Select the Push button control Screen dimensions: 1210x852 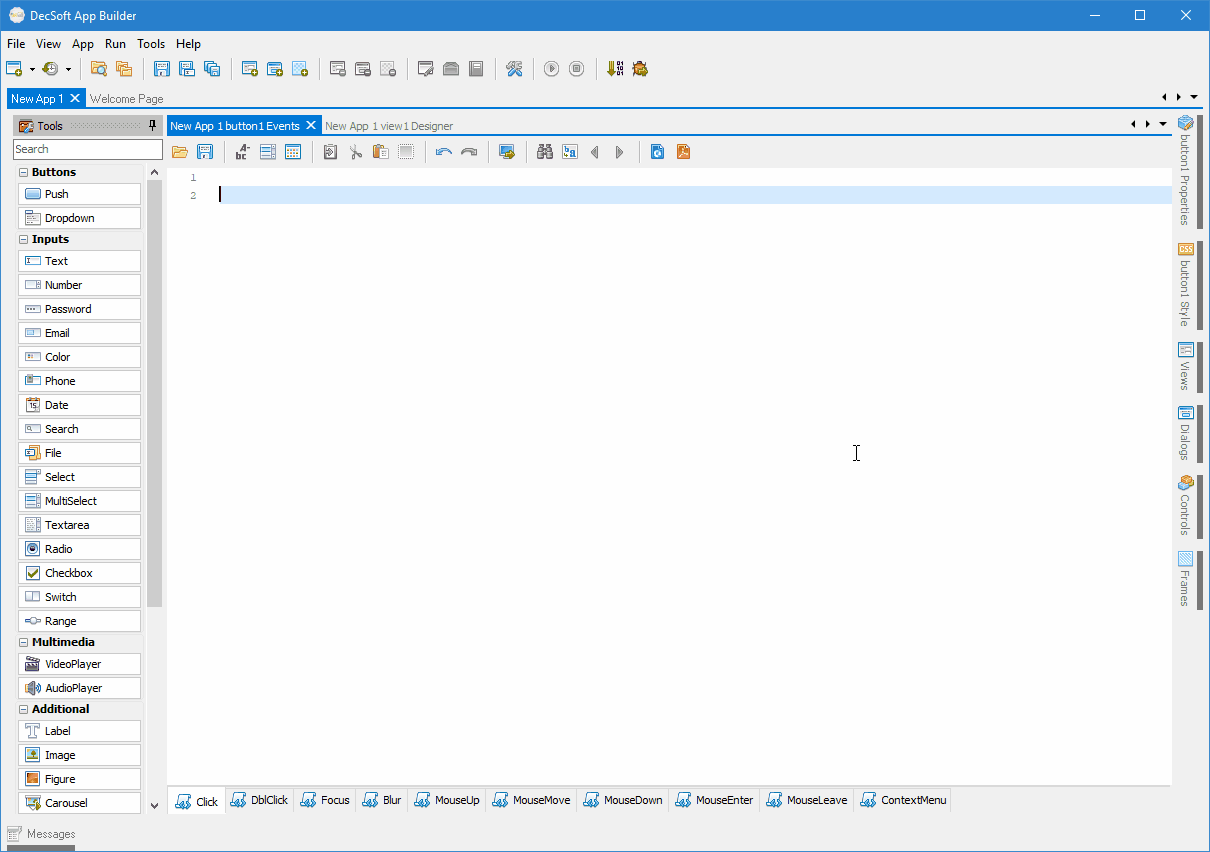coord(79,194)
